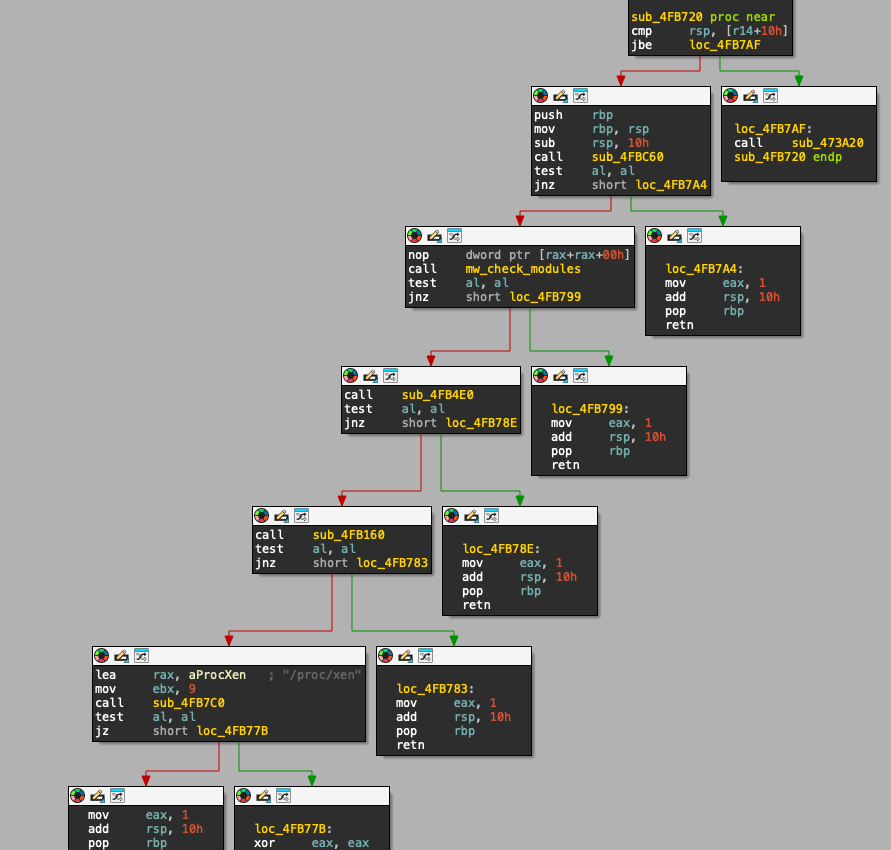The width and height of the screenshot is (891, 850).
Task: Click edit pencil icon on loc_4FB78E node
Action: pos(471,516)
